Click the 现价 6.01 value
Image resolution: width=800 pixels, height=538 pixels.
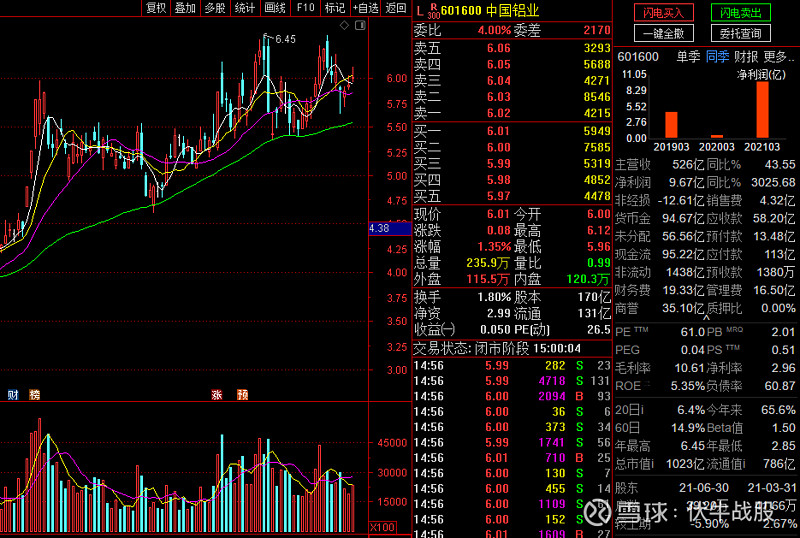498,214
